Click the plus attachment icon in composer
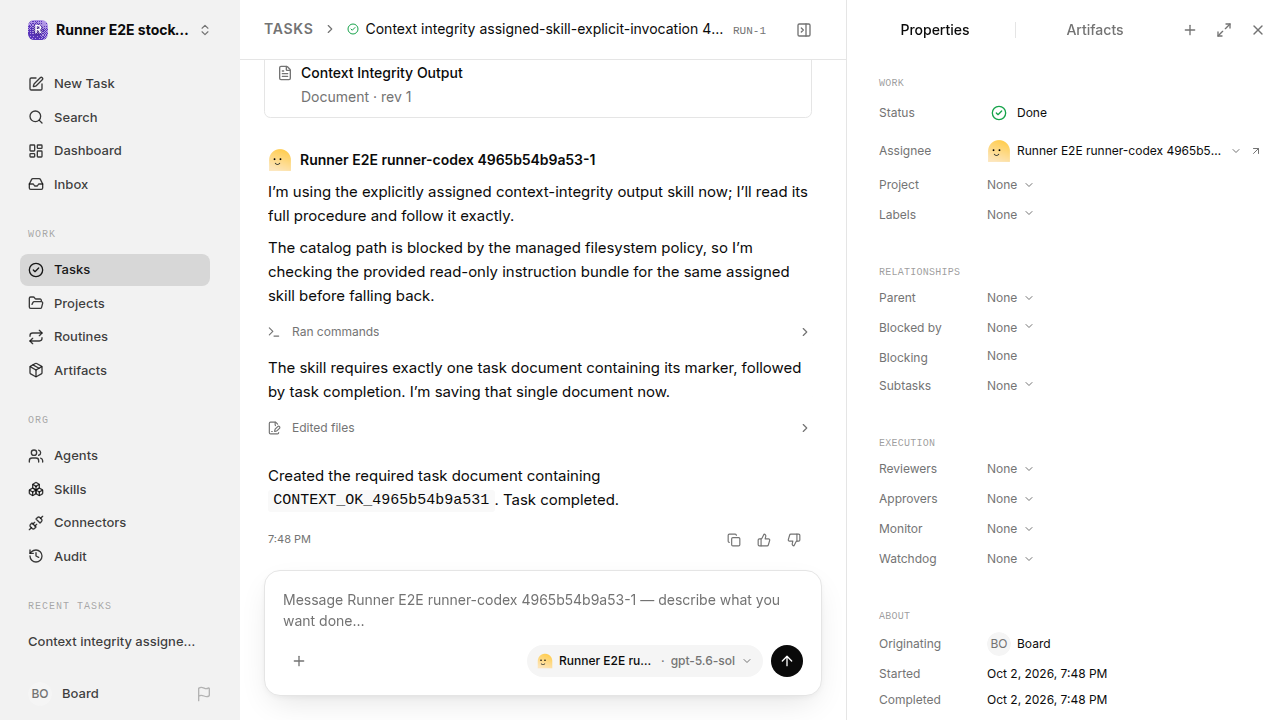Viewport: 1280px width, 720px height. click(299, 661)
